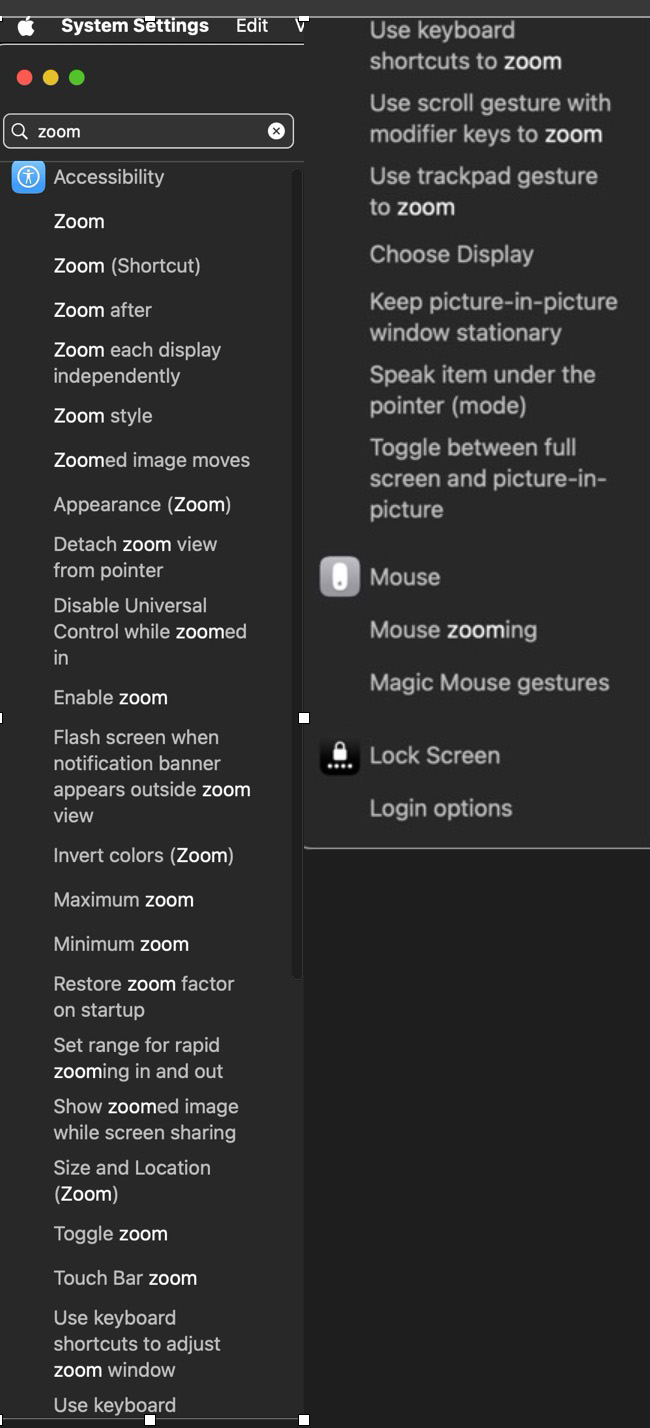The width and height of the screenshot is (650, 1428).
Task: Select the Zoom style result
Action: click(103, 416)
